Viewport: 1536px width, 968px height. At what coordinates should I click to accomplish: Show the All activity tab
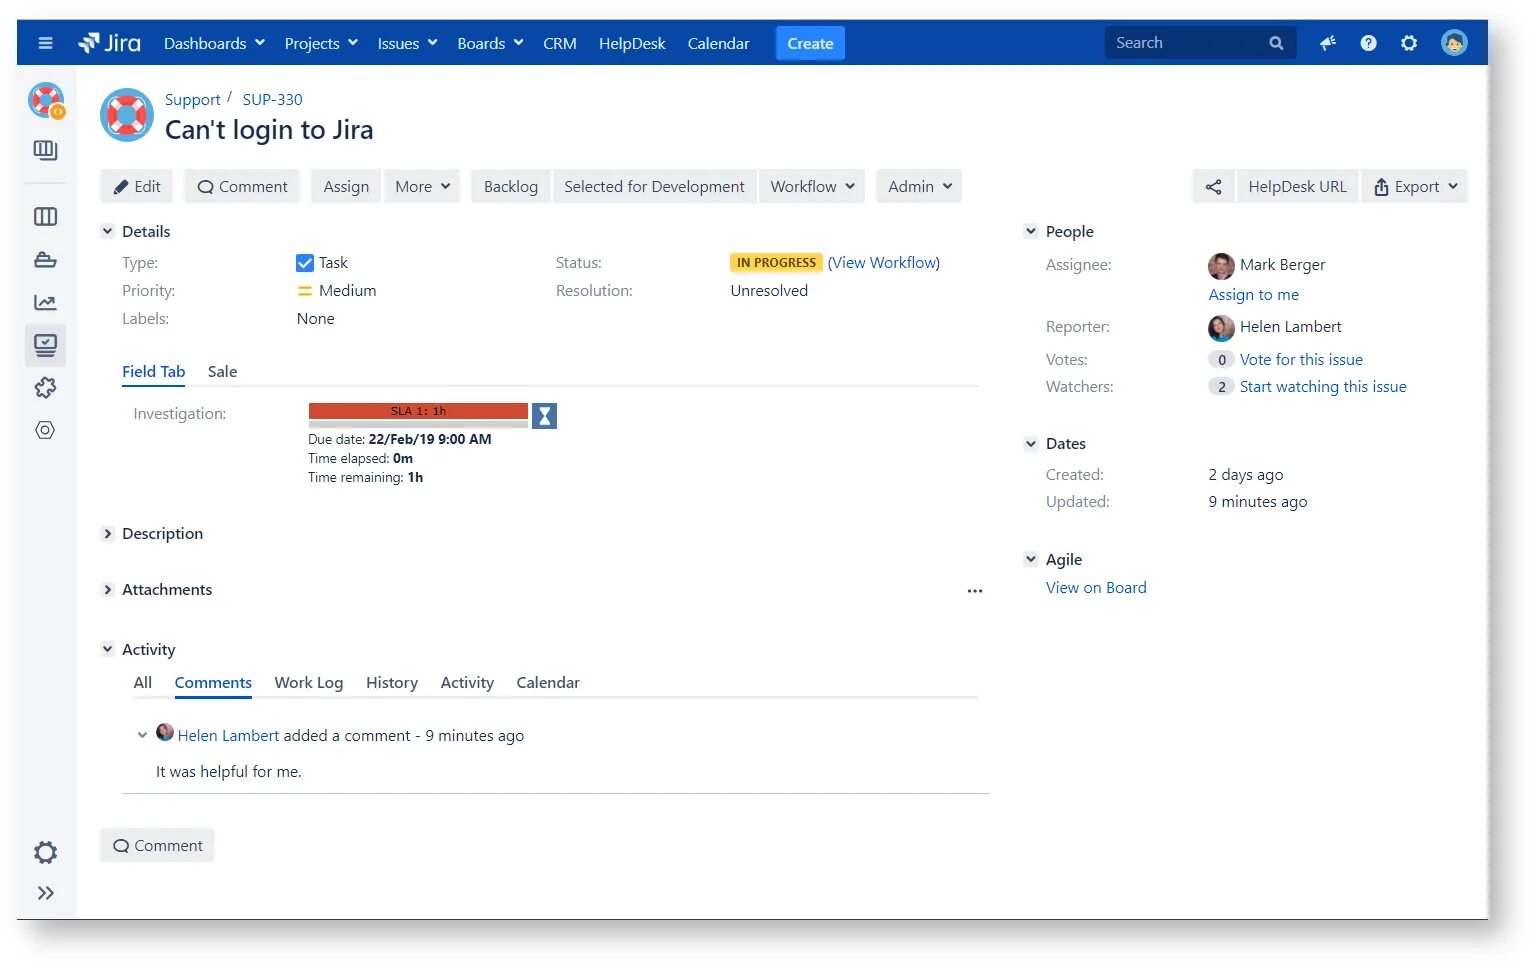pyautogui.click(x=143, y=683)
